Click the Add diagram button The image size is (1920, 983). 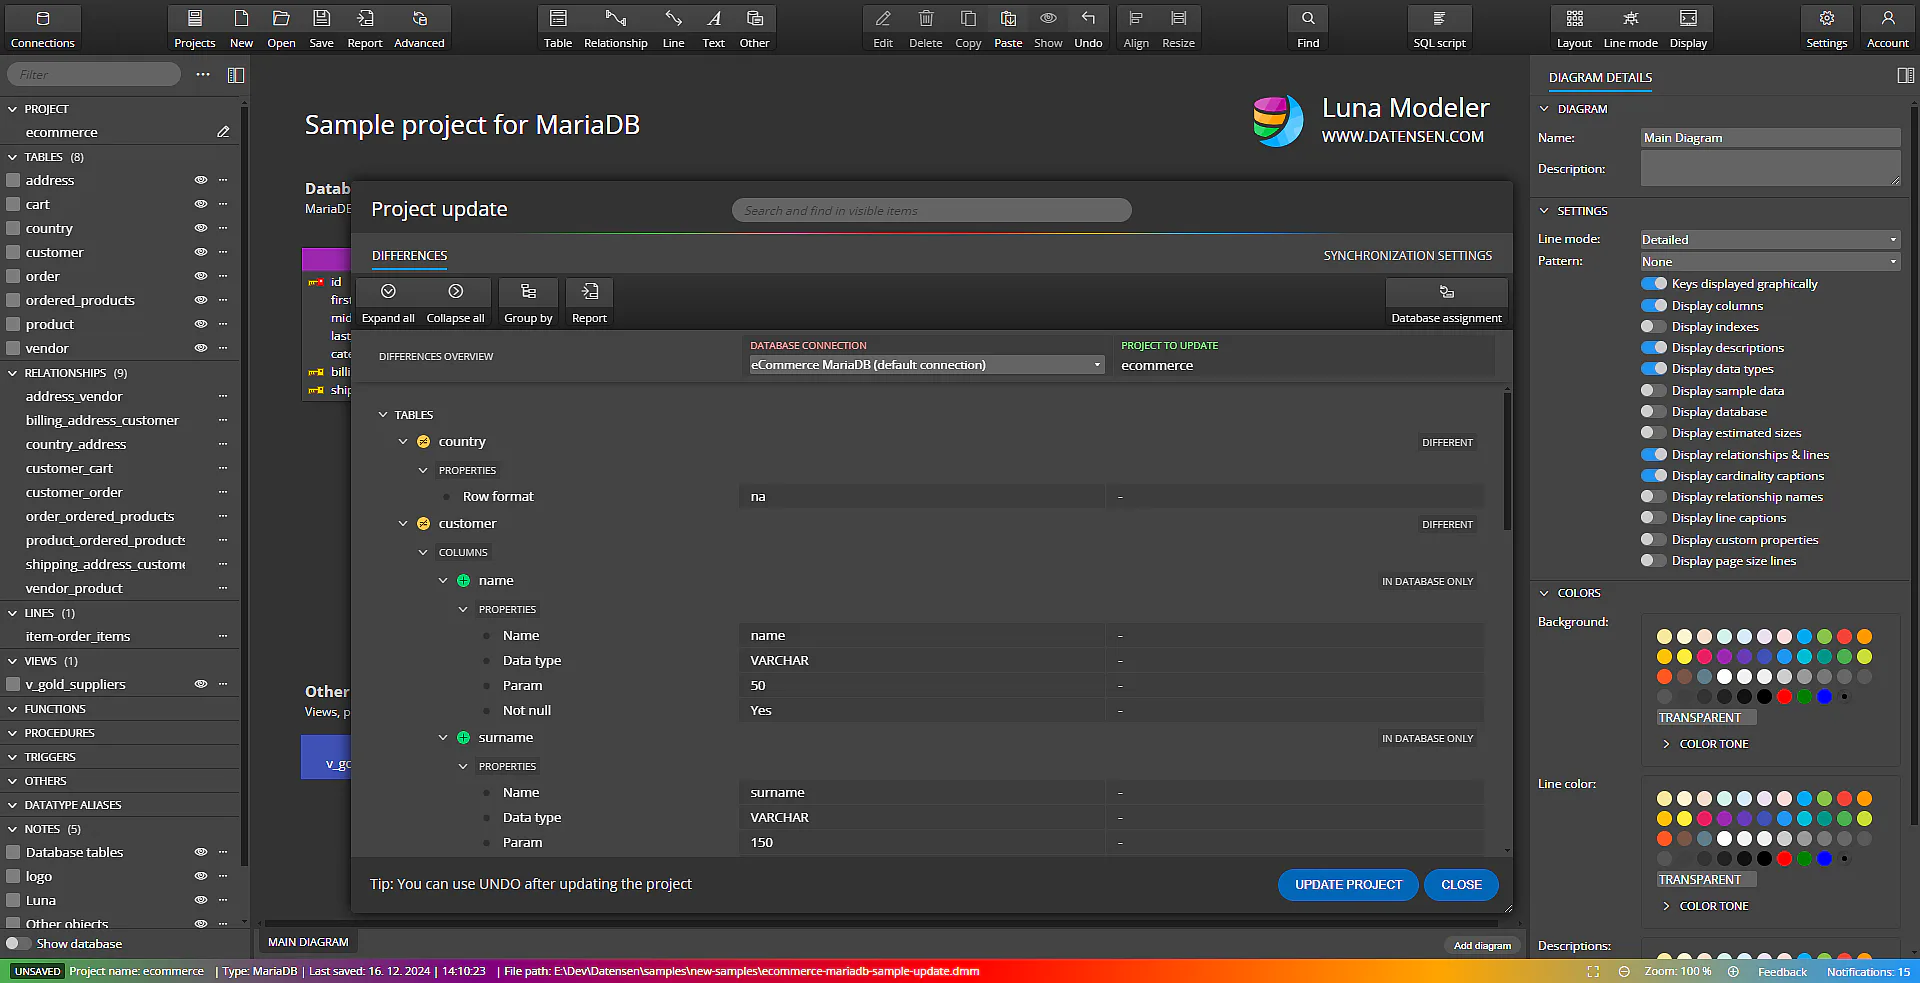click(x=1482, y=945)
